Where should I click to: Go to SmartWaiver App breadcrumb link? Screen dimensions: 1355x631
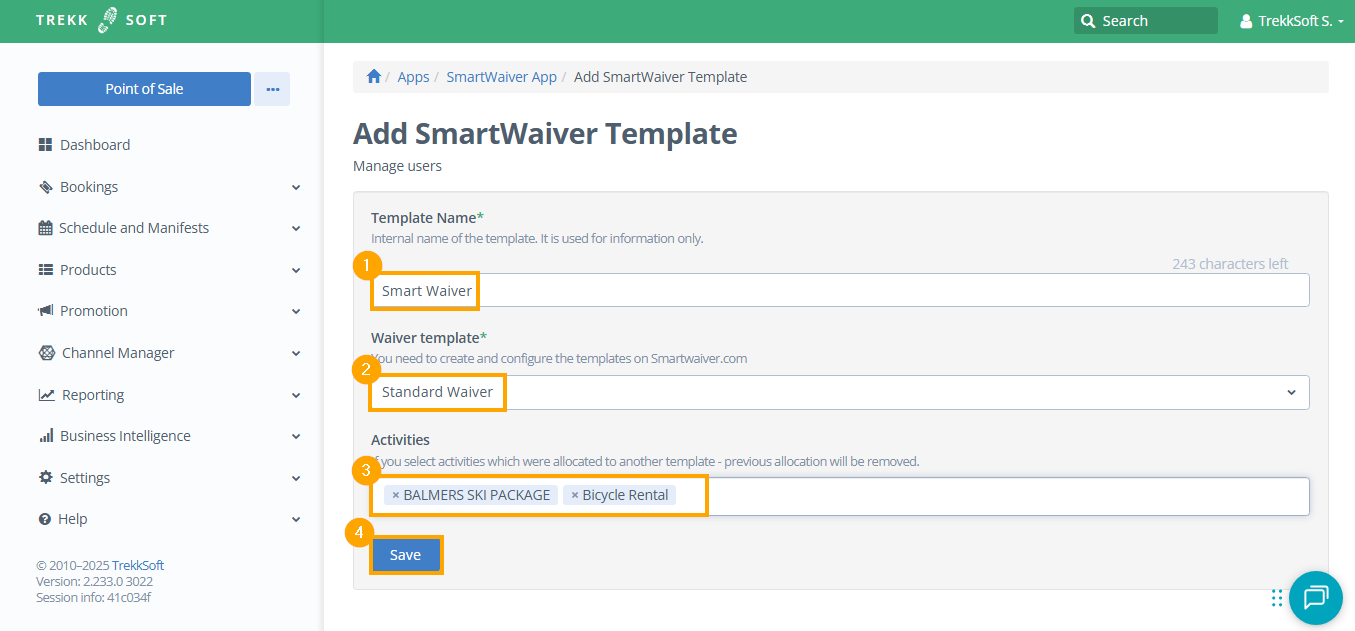pos(501,77)
